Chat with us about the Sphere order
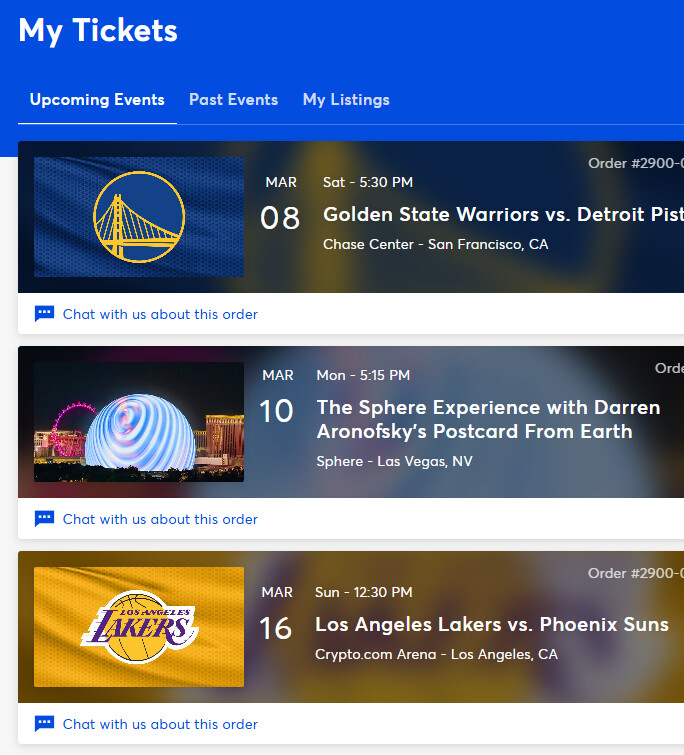 click(160, 519)
